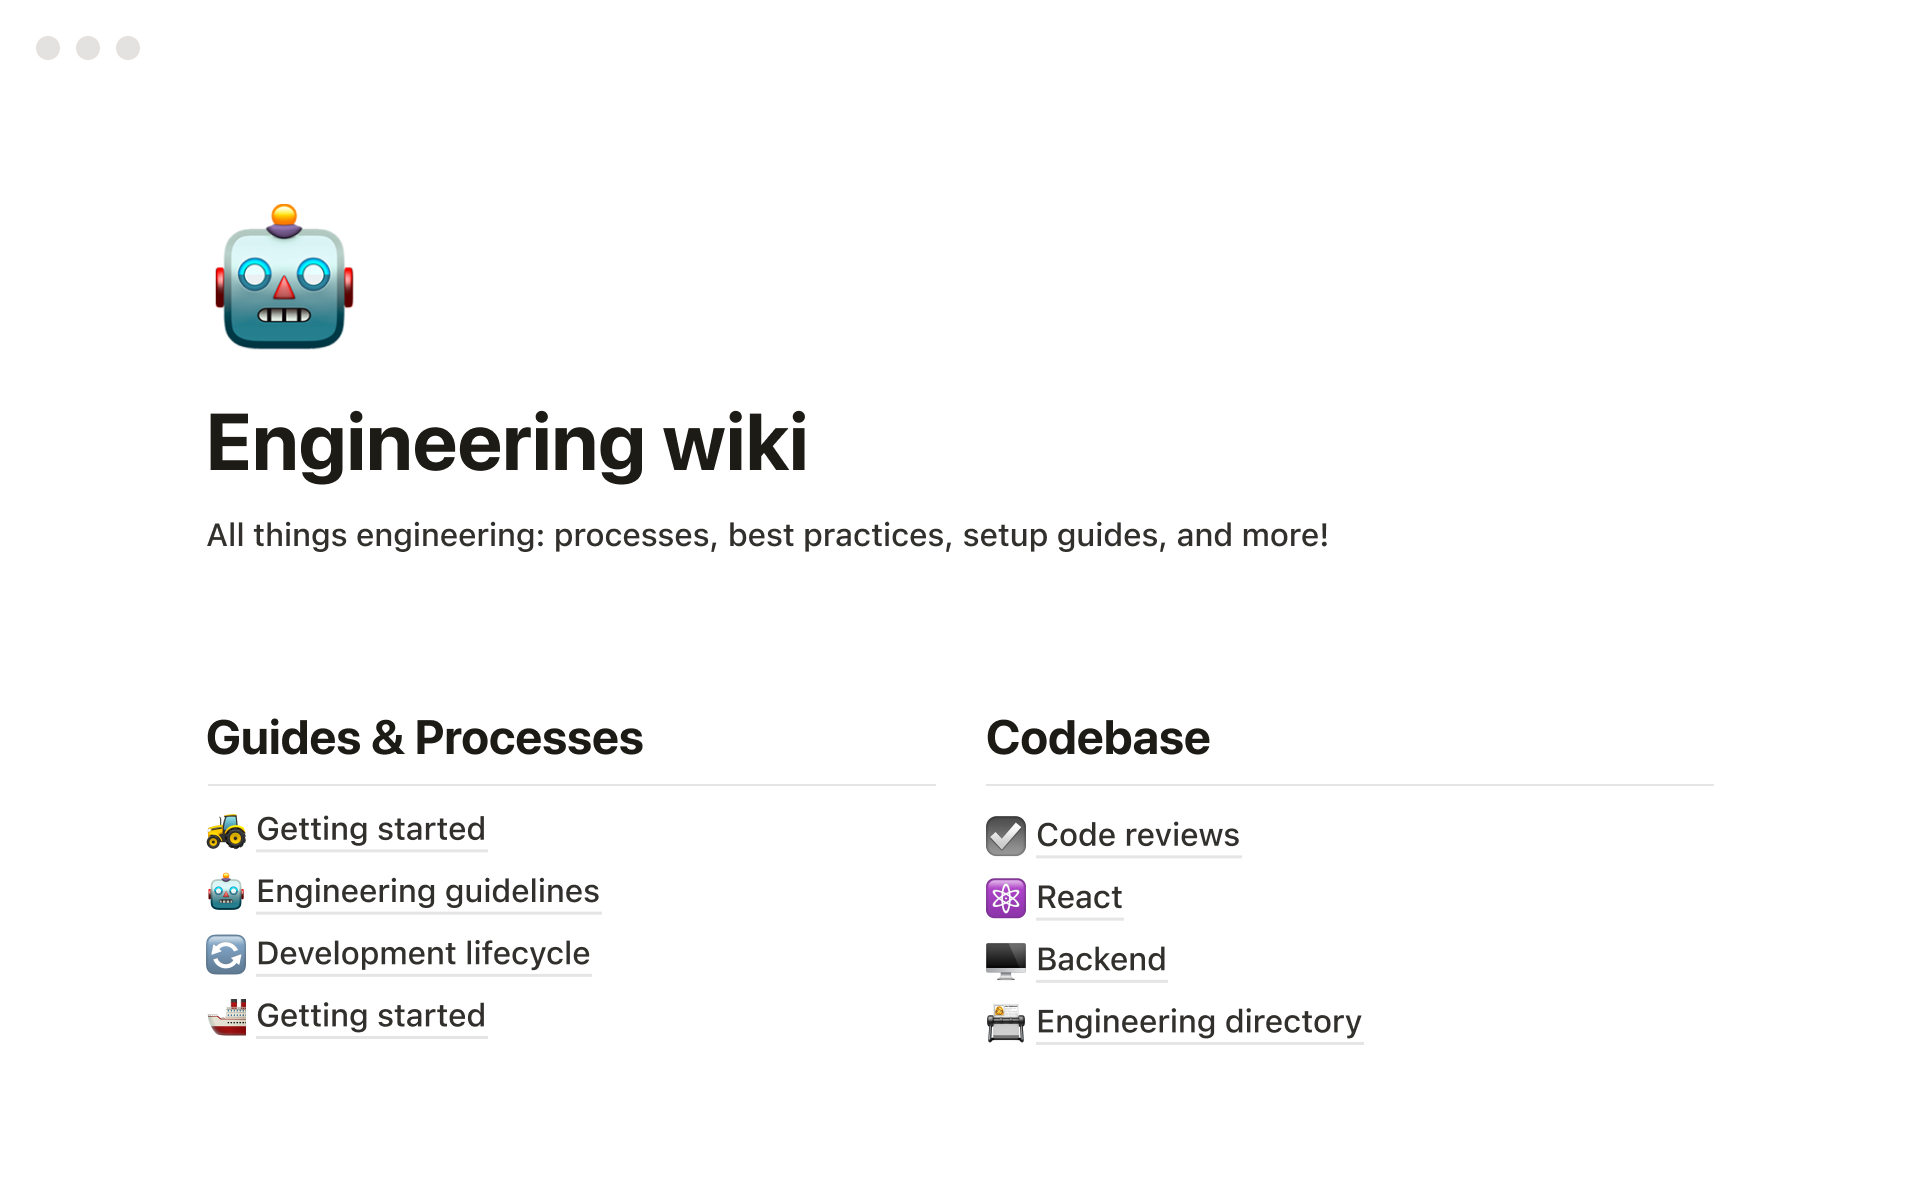Image resolution: width=1920 pixels, height=1200 pixels.
Task: Navigate to the React page
Action: tap(1079, 898)
